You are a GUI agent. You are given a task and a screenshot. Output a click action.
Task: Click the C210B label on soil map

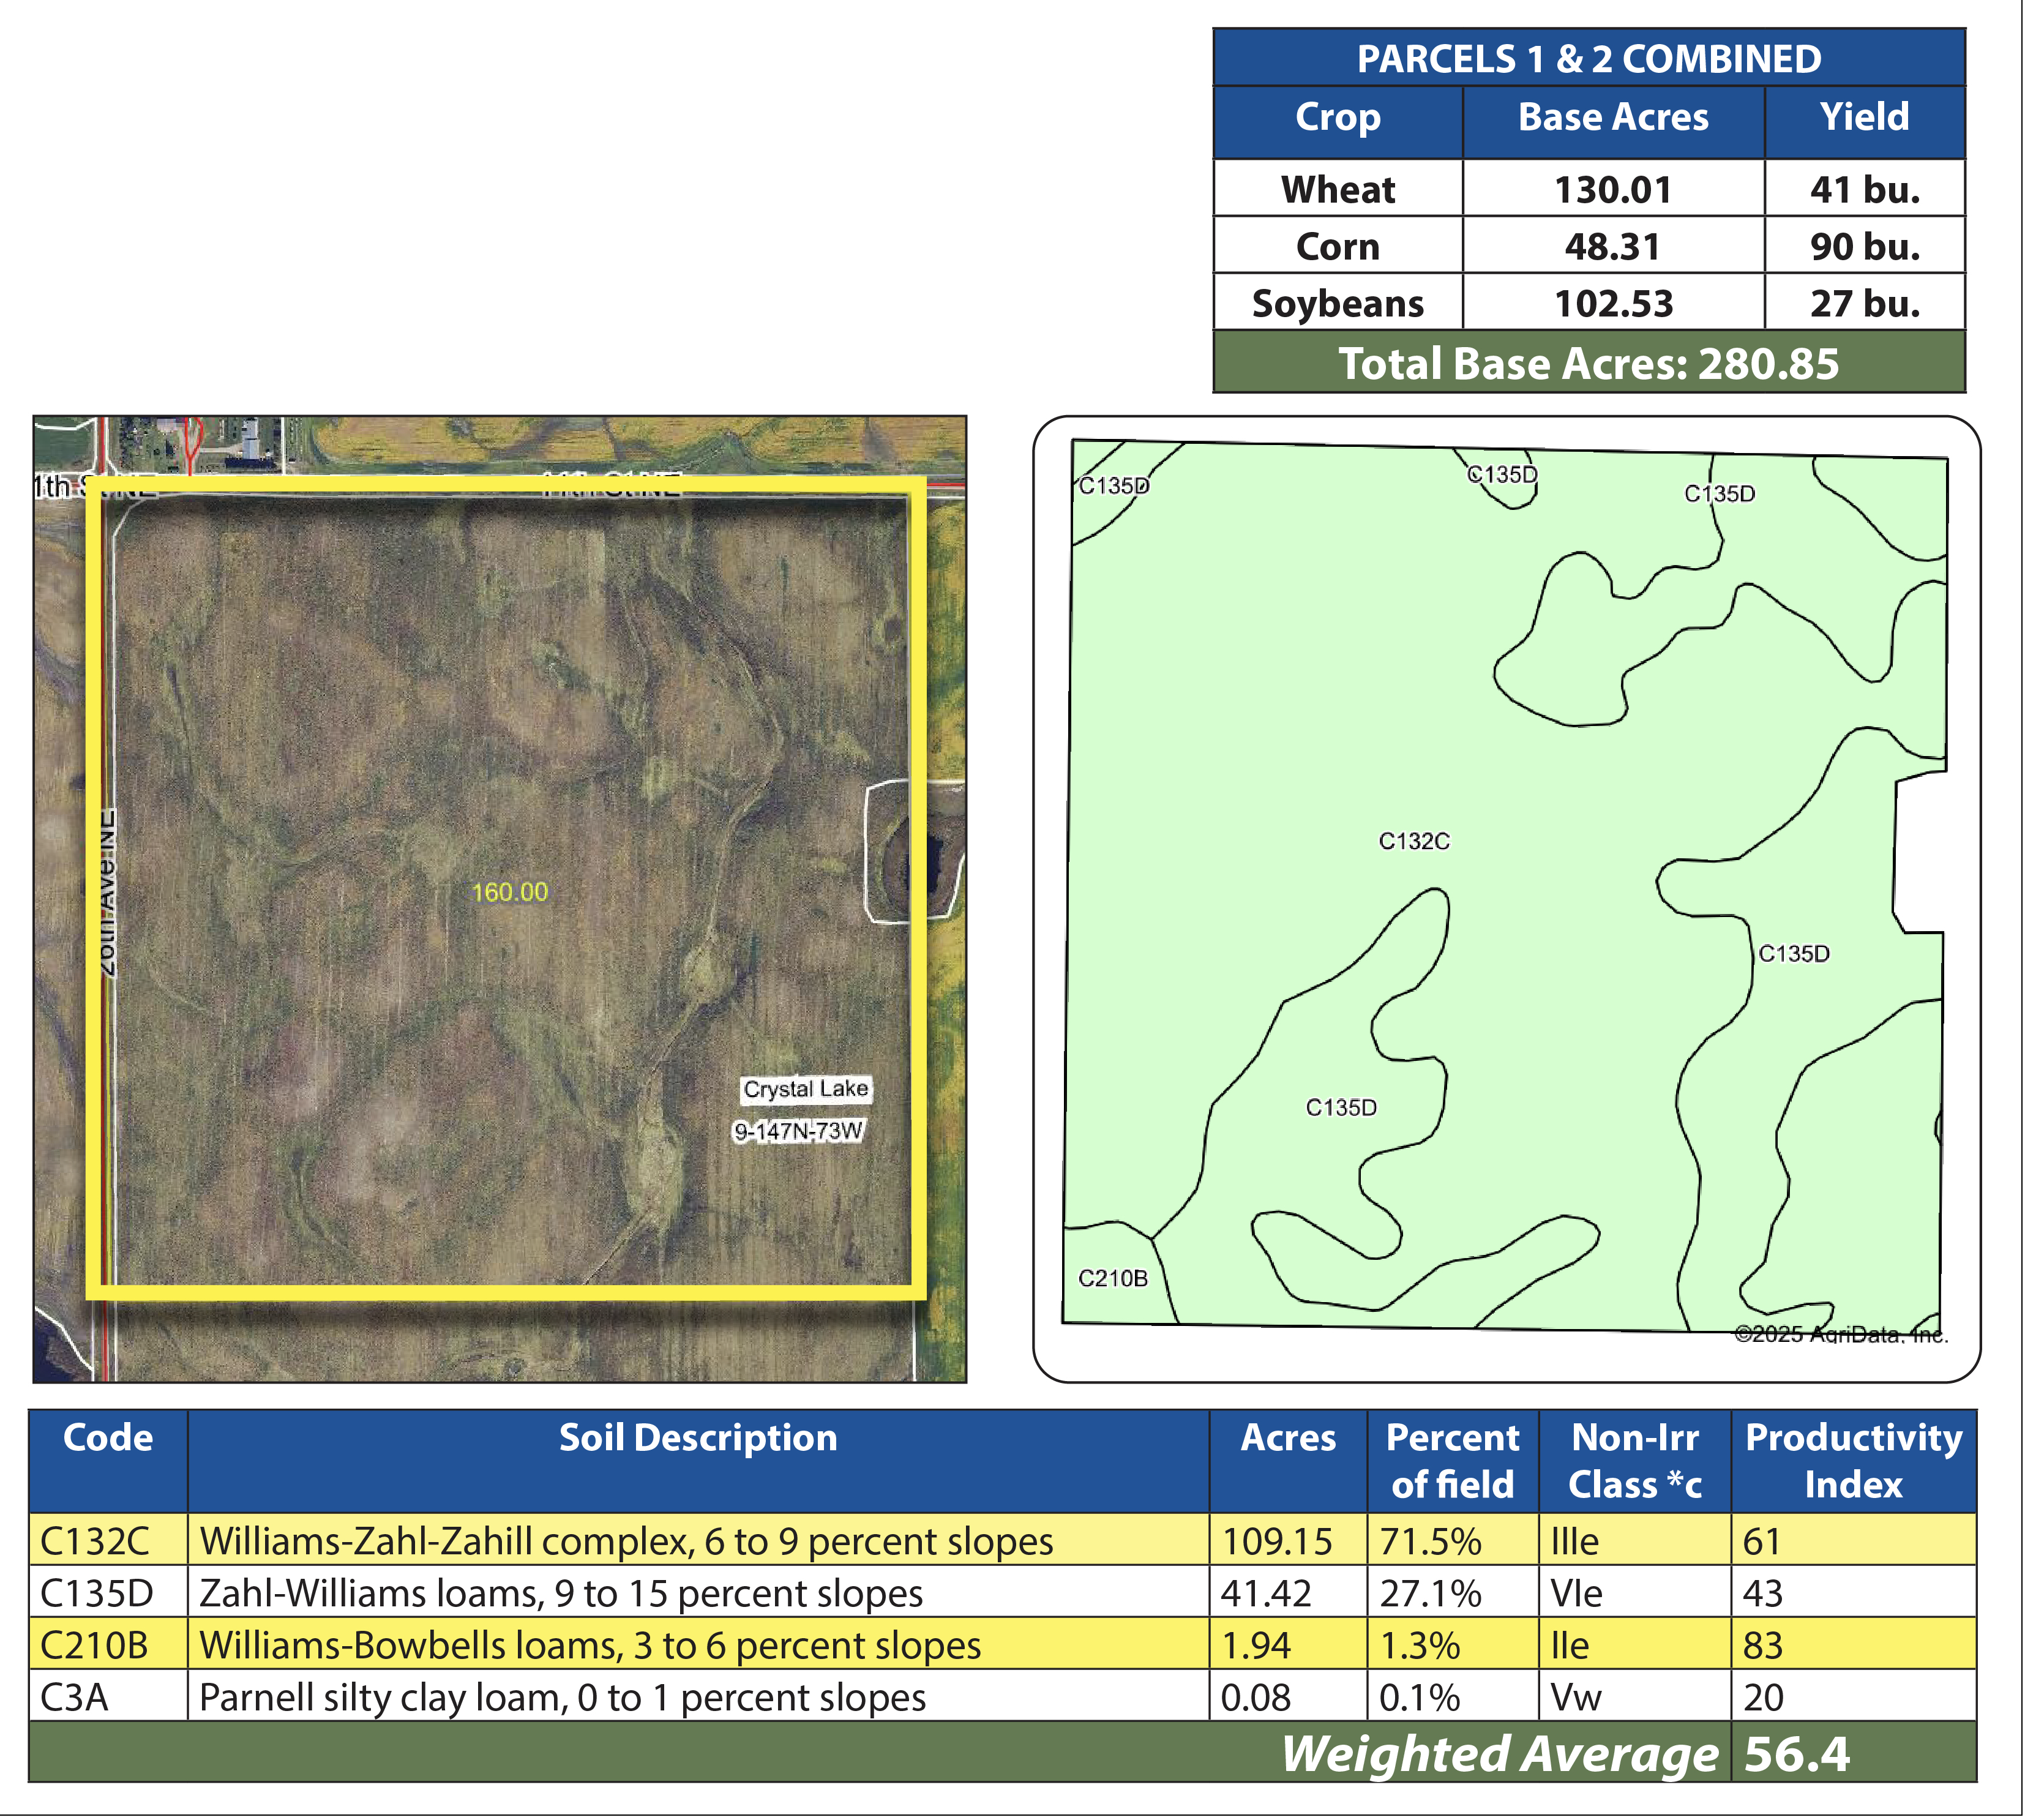1112,1278
